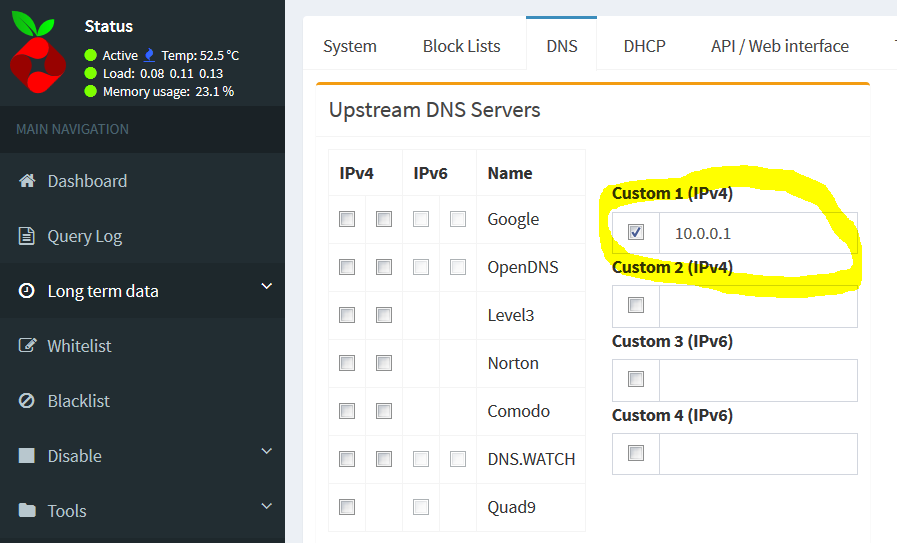Tick the IPv6 checkbox for Quad9
The height and width of the screenshot is (543, 897).
pyautogui.click(x=421, y=507)
